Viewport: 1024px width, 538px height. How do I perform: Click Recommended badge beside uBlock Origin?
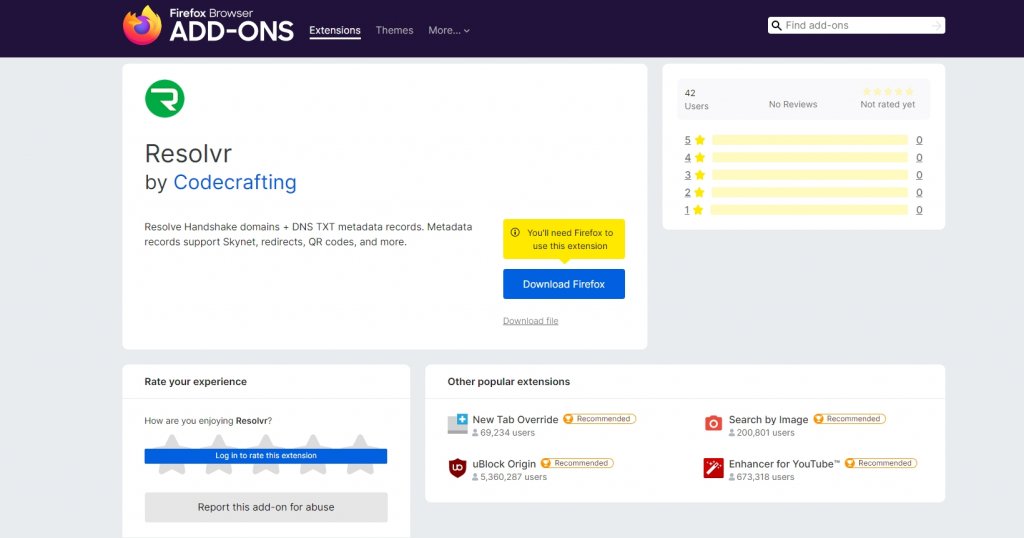coord(577,463)
